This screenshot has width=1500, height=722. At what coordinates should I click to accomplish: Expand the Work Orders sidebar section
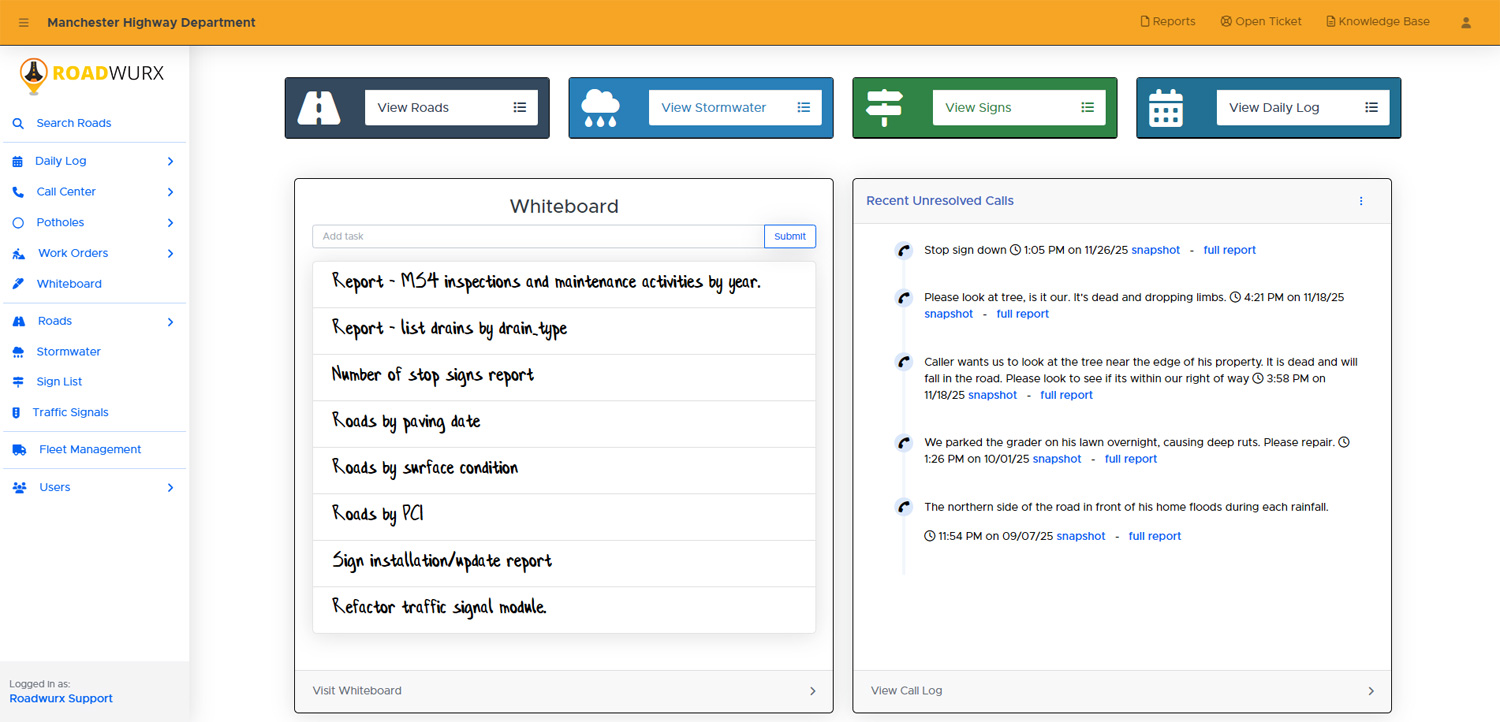[x=170, y=254]
